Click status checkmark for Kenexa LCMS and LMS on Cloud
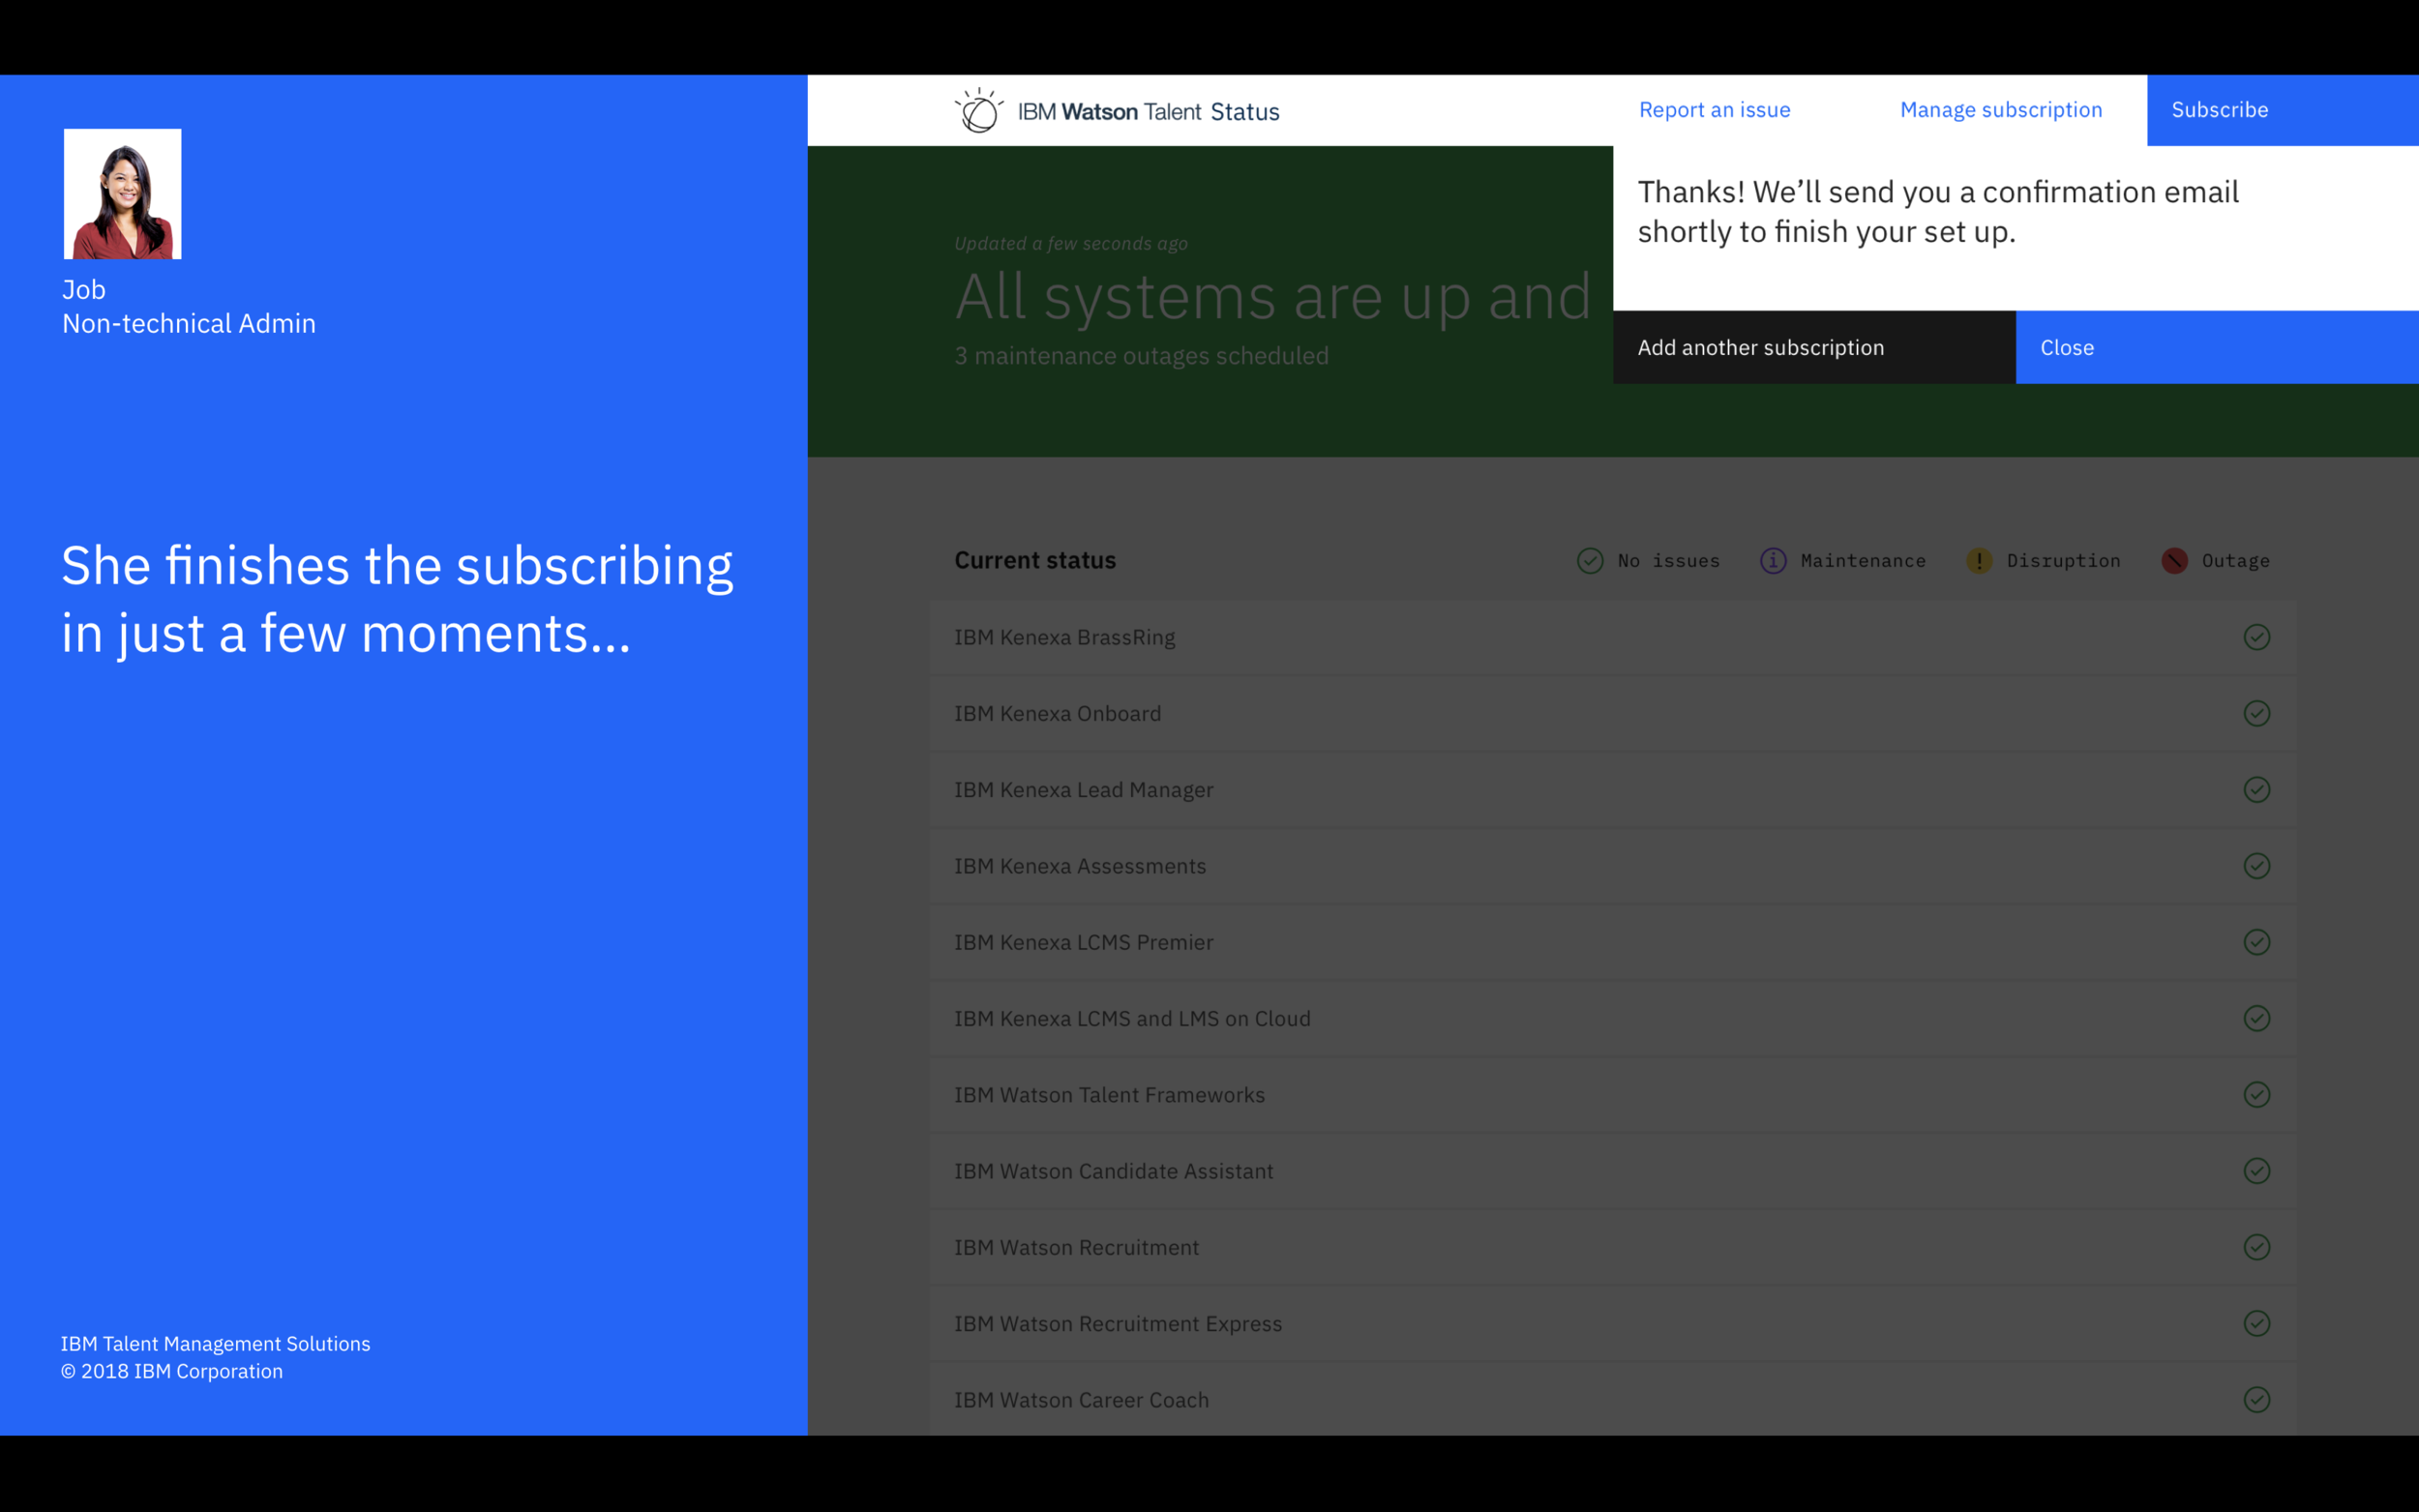The height and width of the screenshot is (1512, 2419). click(x=2257, y=1018)
